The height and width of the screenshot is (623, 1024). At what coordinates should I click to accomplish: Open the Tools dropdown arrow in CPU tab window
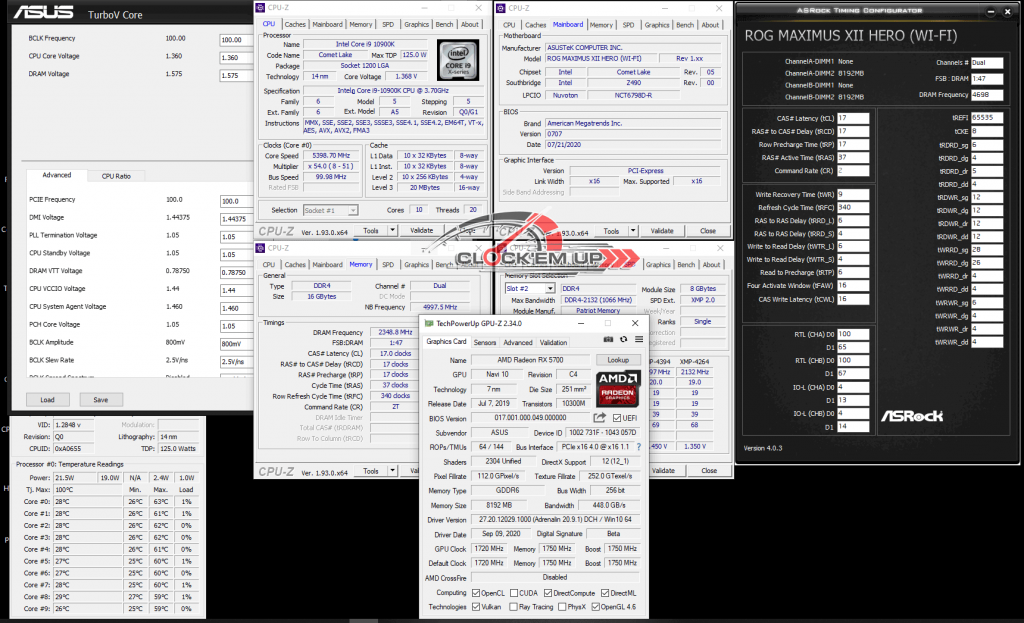click(394, 230)
